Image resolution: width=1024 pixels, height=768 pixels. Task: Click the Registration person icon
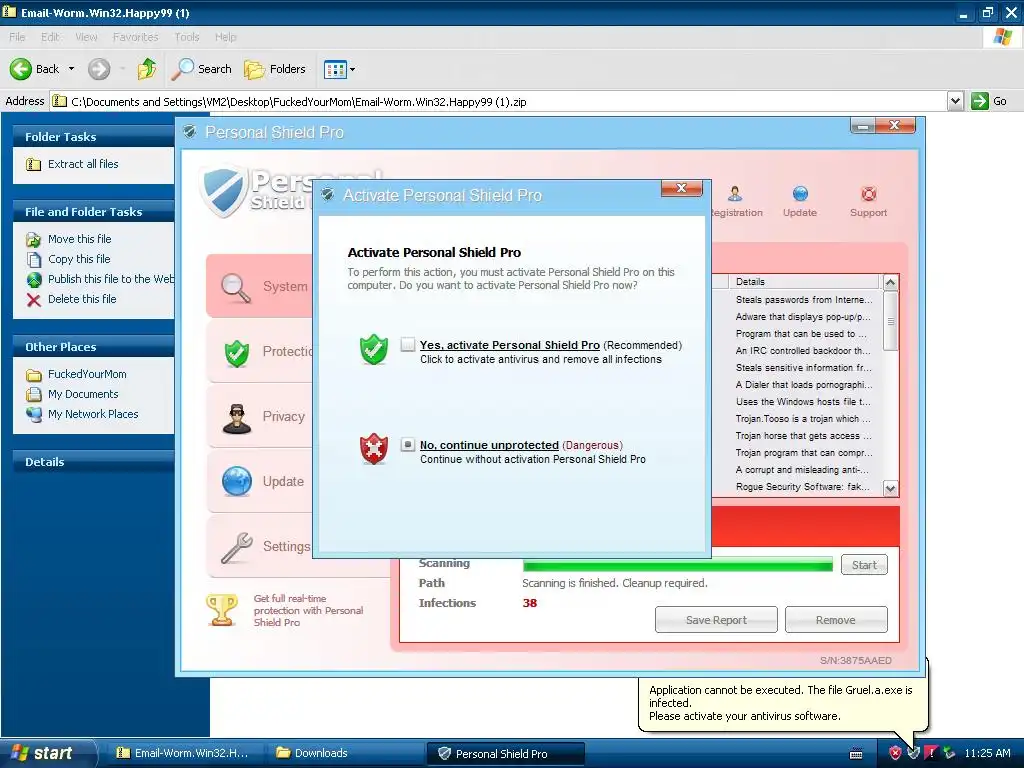coord(735,194)
